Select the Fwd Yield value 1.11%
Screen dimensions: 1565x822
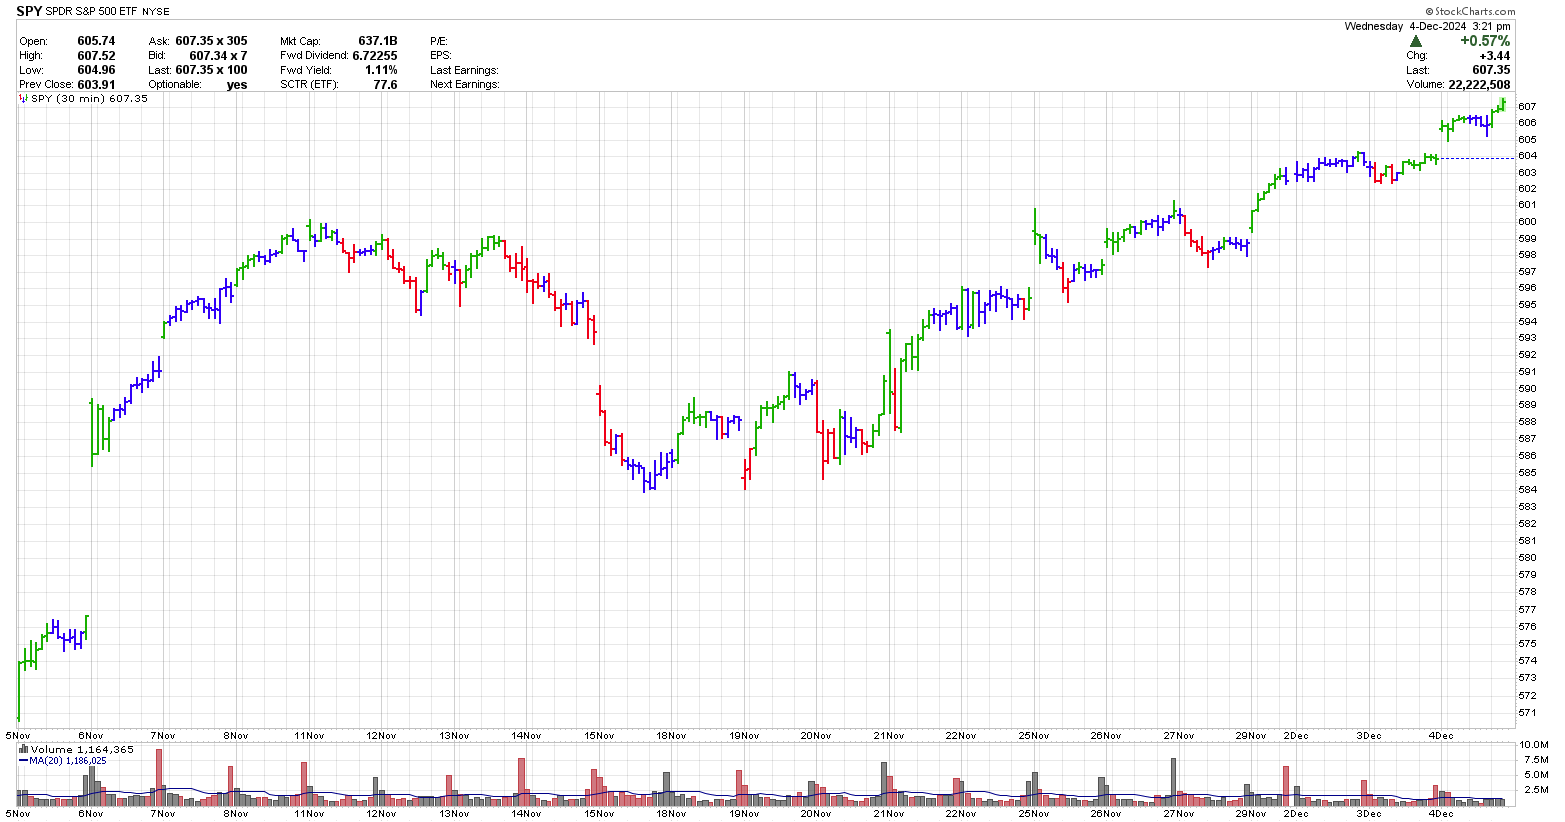tap(381, 70)
